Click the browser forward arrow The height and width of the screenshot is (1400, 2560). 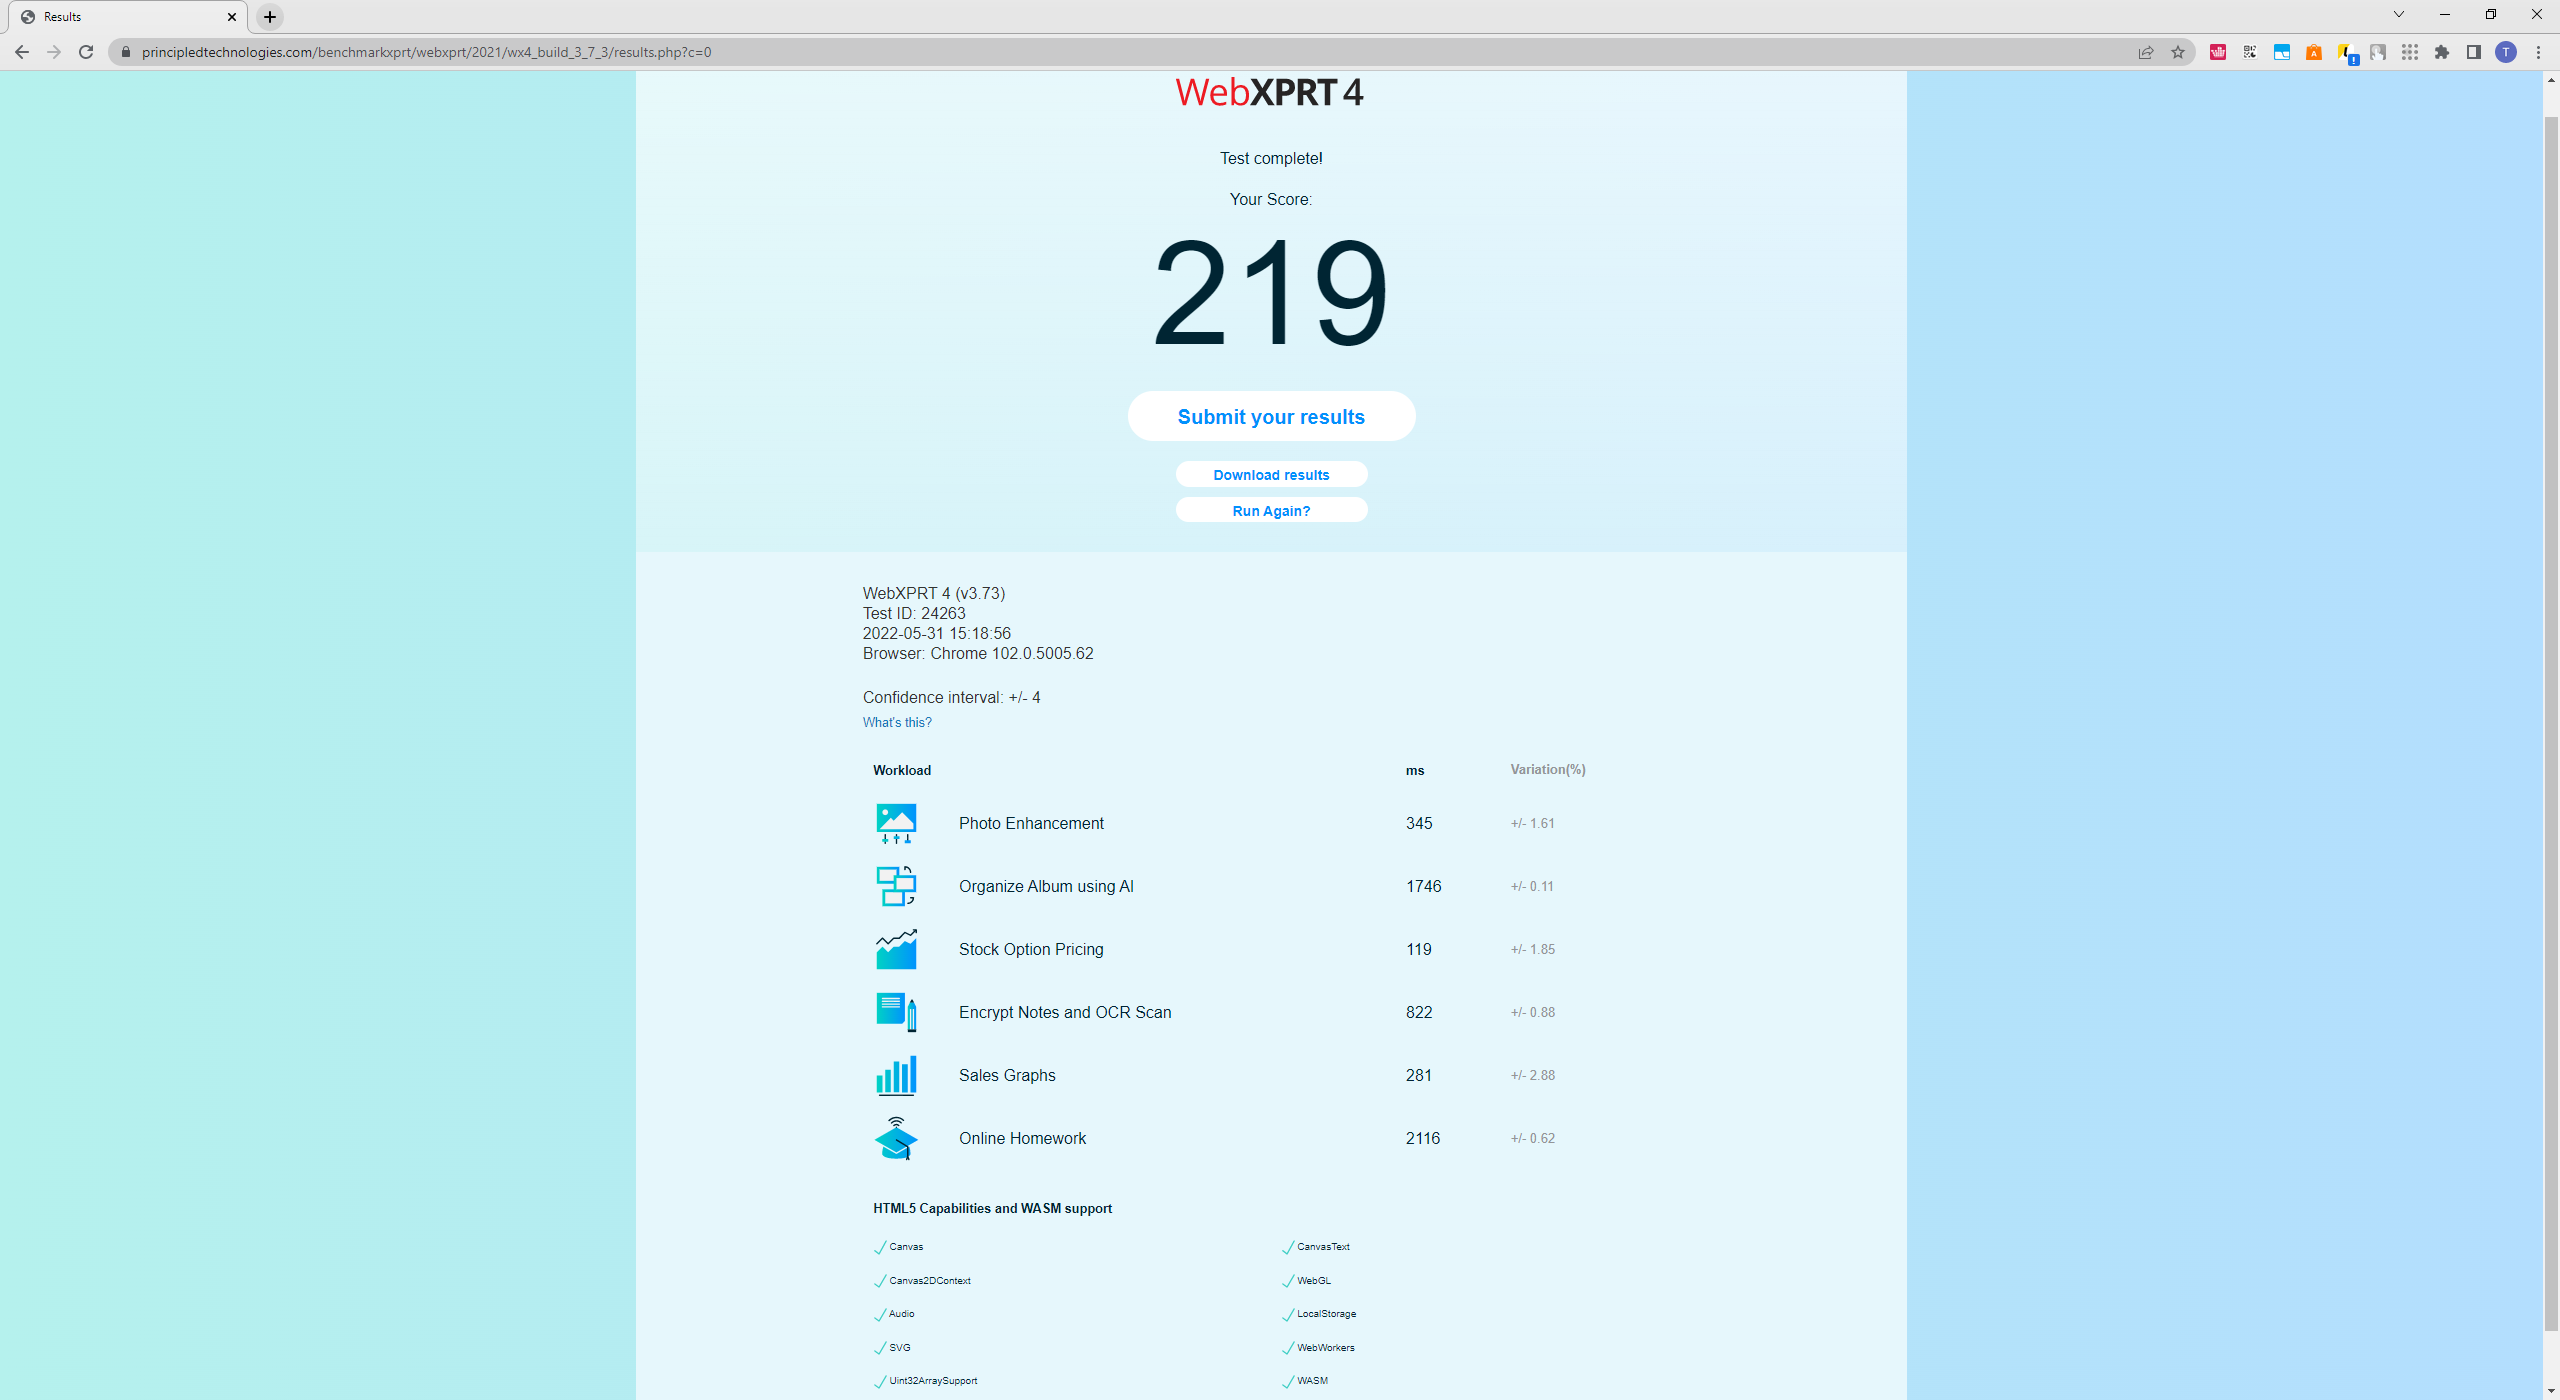(54, 52)
